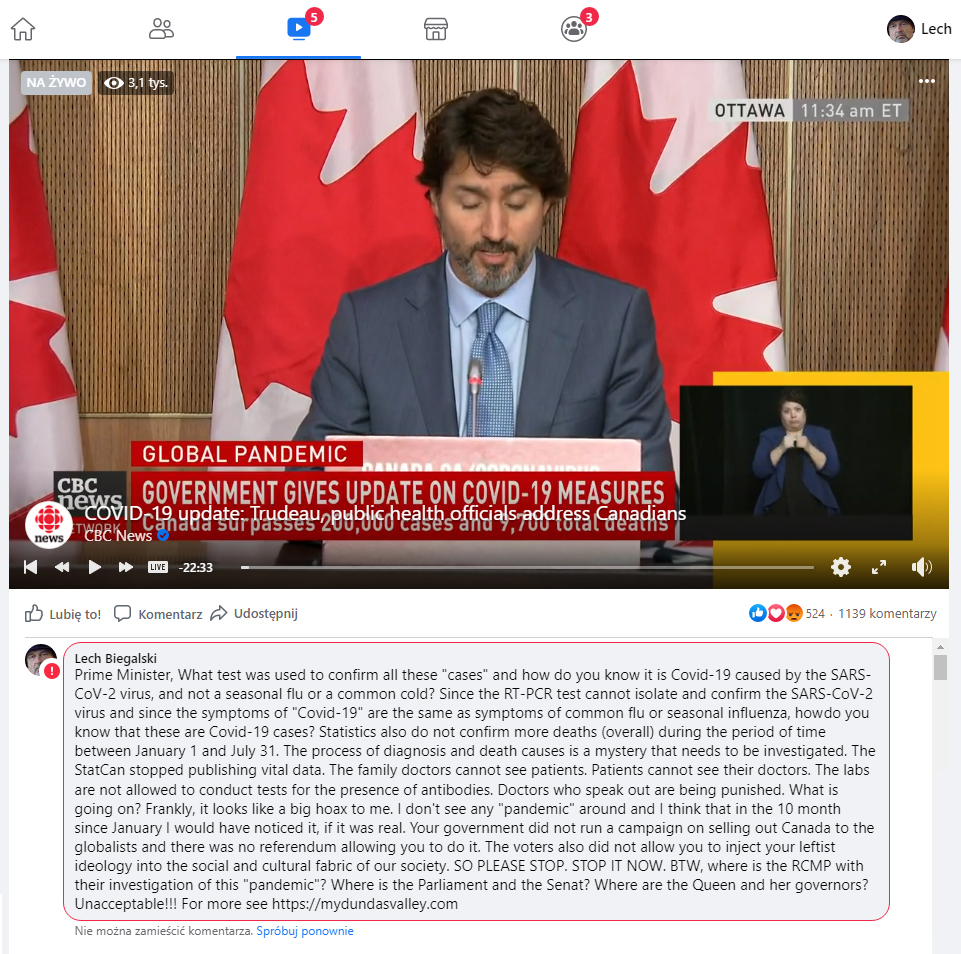961x954 pixels.
Task: Open the 1139 komentarzy comments count
Action: point(887,613)
